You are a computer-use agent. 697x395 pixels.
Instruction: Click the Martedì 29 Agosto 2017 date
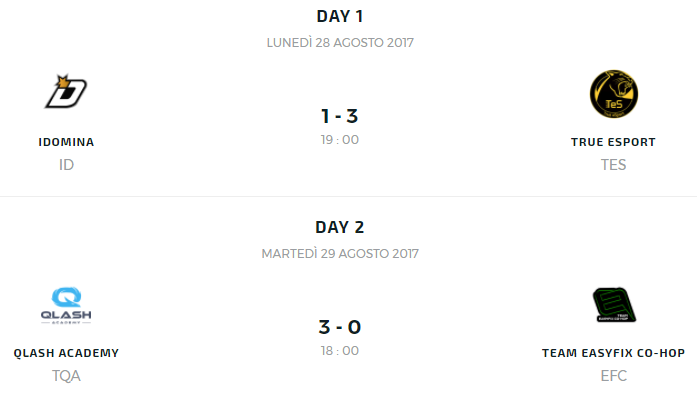(340, 254)
